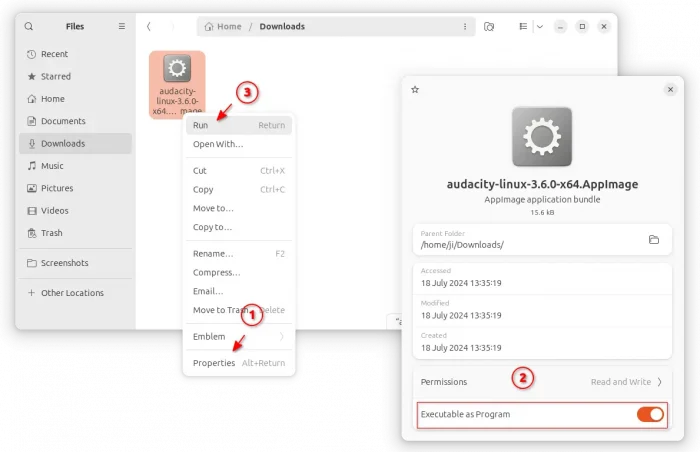This screenshot has width=700, height=452.
Task: Click the Starred star icon in the sidebar
Action: [x=31, y=76]
